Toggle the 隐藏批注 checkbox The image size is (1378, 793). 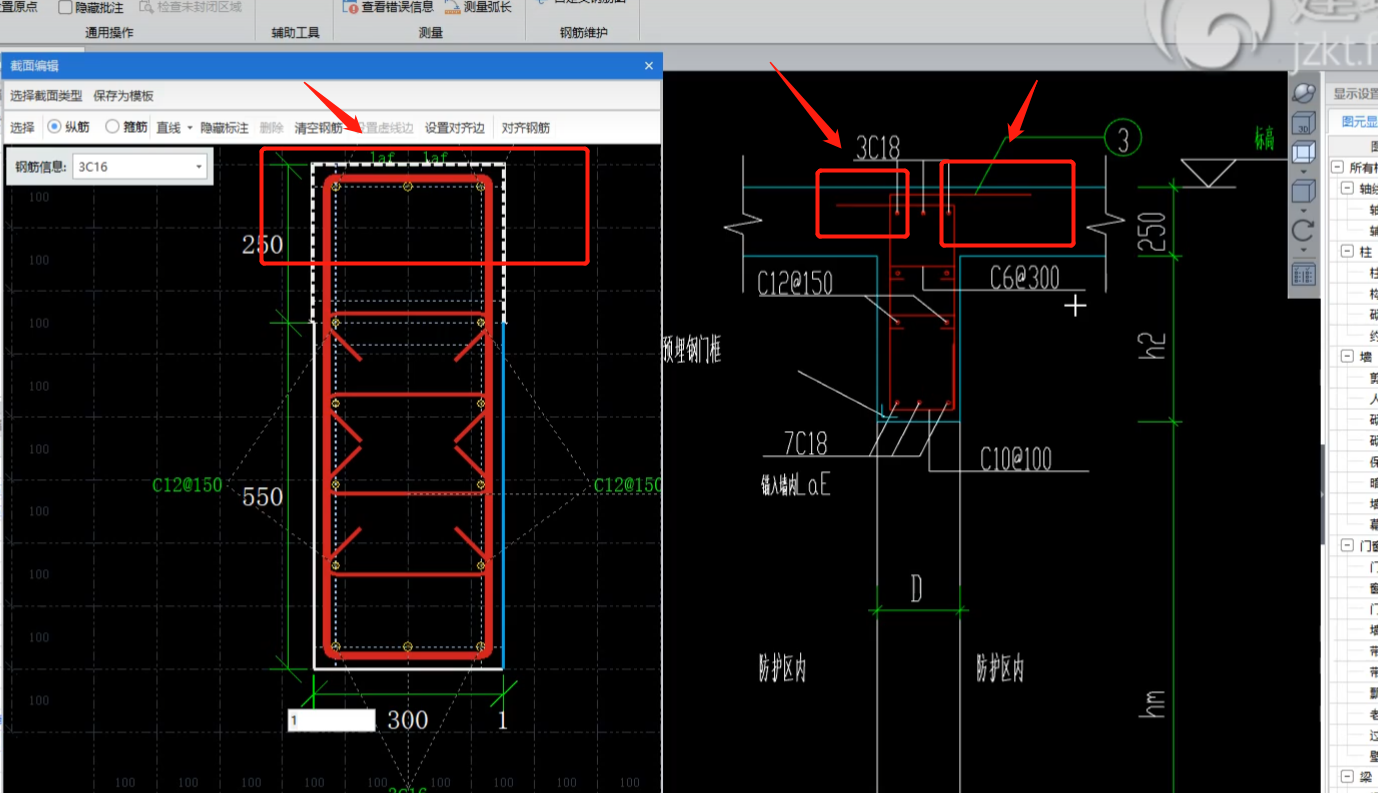click(65, 7)
